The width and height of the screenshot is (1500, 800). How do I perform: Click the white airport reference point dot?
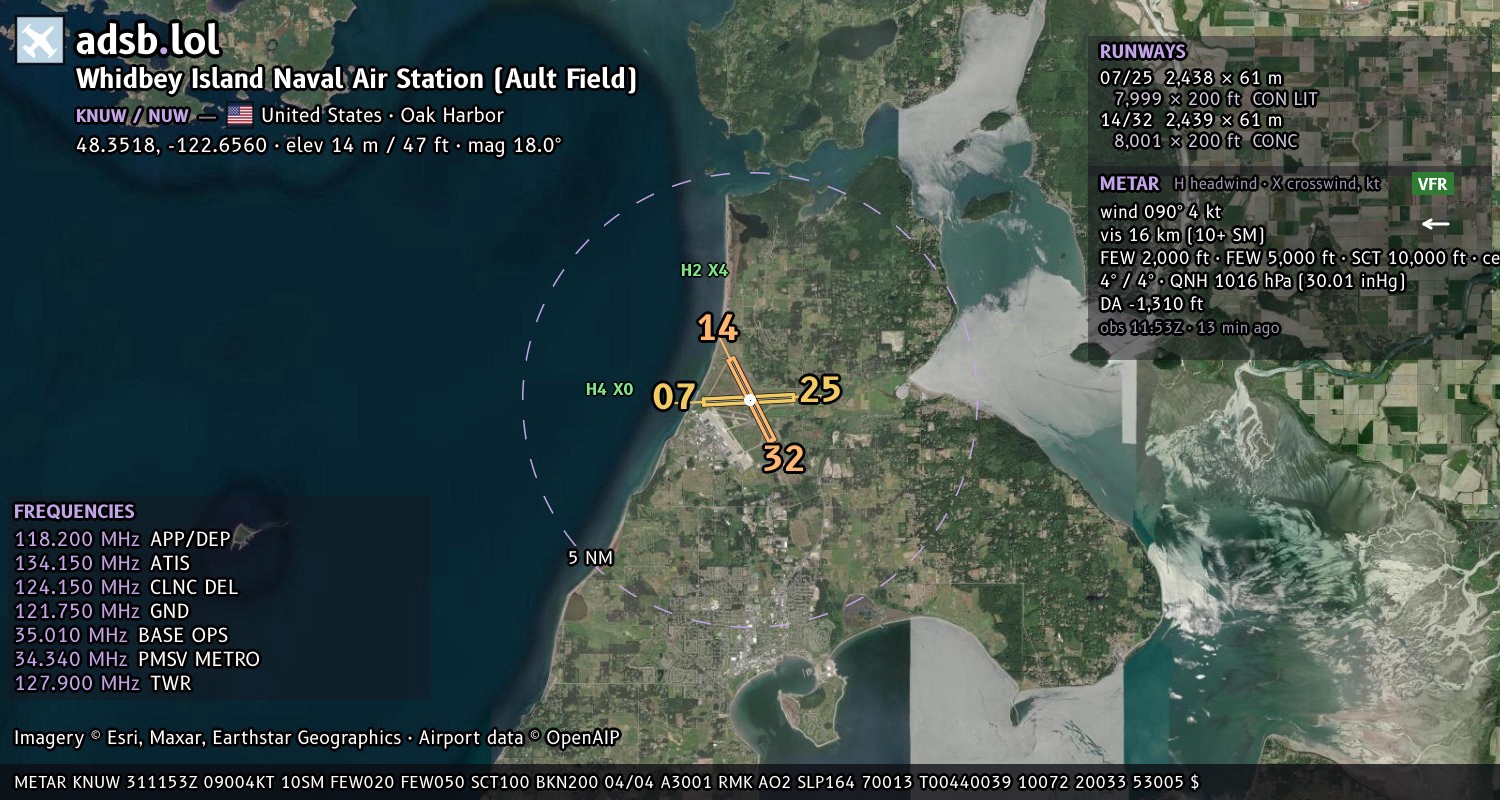(x=750, y=400)
